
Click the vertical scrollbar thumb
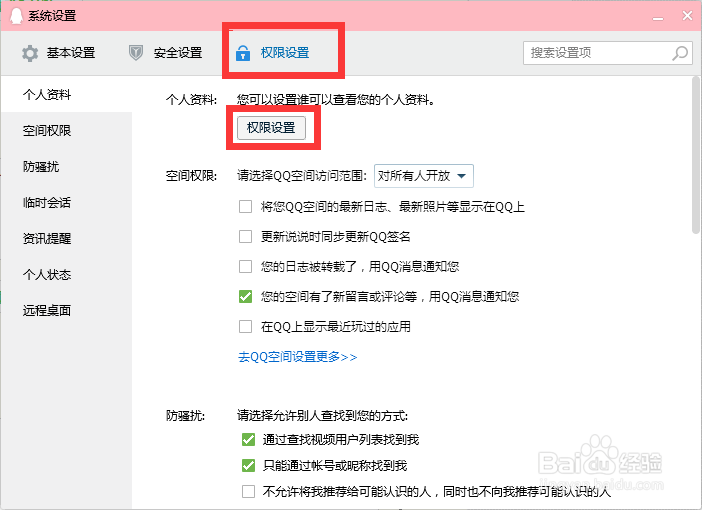click(696, 155)
